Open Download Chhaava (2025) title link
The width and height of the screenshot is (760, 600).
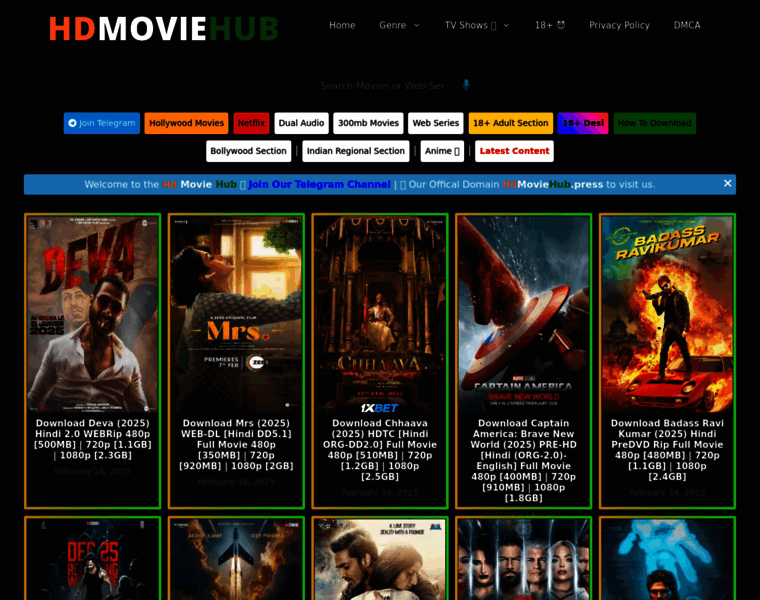click(x=380, y=450)
